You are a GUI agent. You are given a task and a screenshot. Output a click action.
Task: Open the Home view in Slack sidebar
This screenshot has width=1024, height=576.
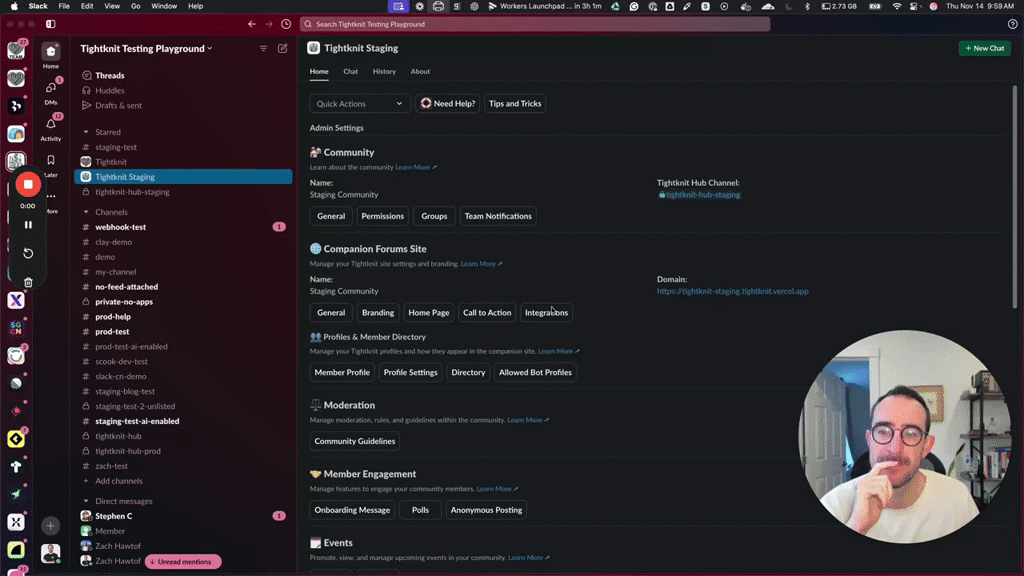[x=51, y=52]
